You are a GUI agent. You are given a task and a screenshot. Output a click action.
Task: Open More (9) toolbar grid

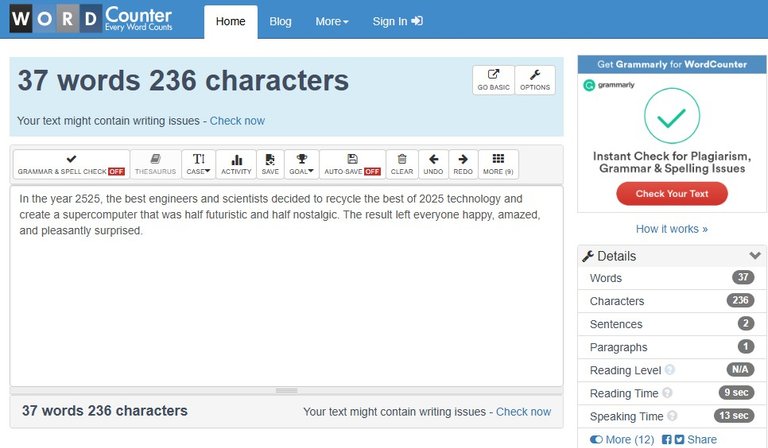(x=498, y=165)
